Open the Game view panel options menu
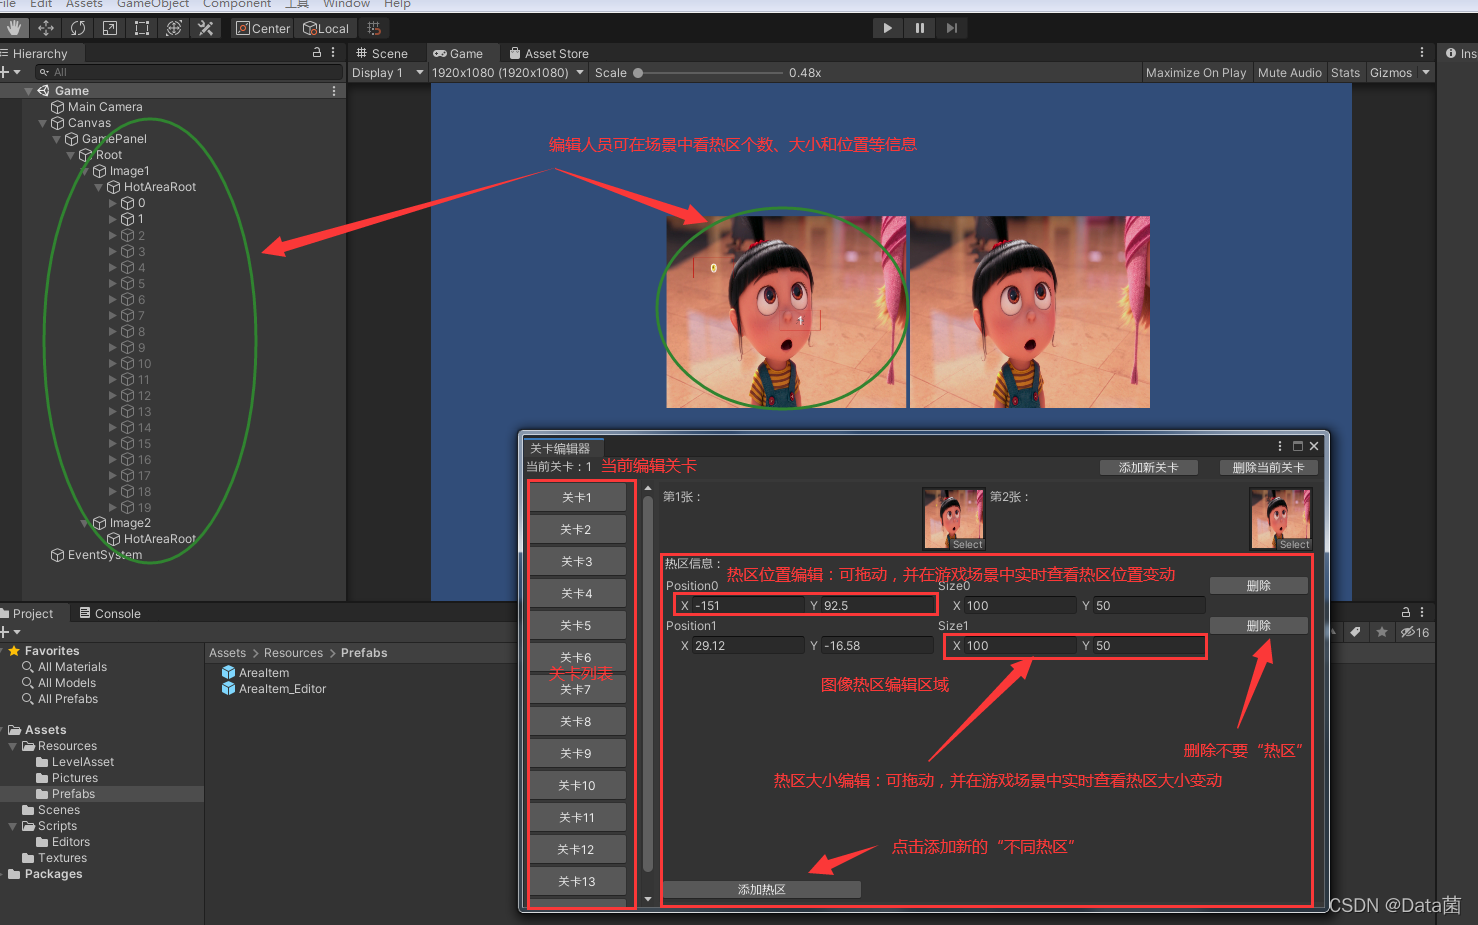This screenshot has width=1478, height=925. pyautogui.click(x=1422, y=53)
